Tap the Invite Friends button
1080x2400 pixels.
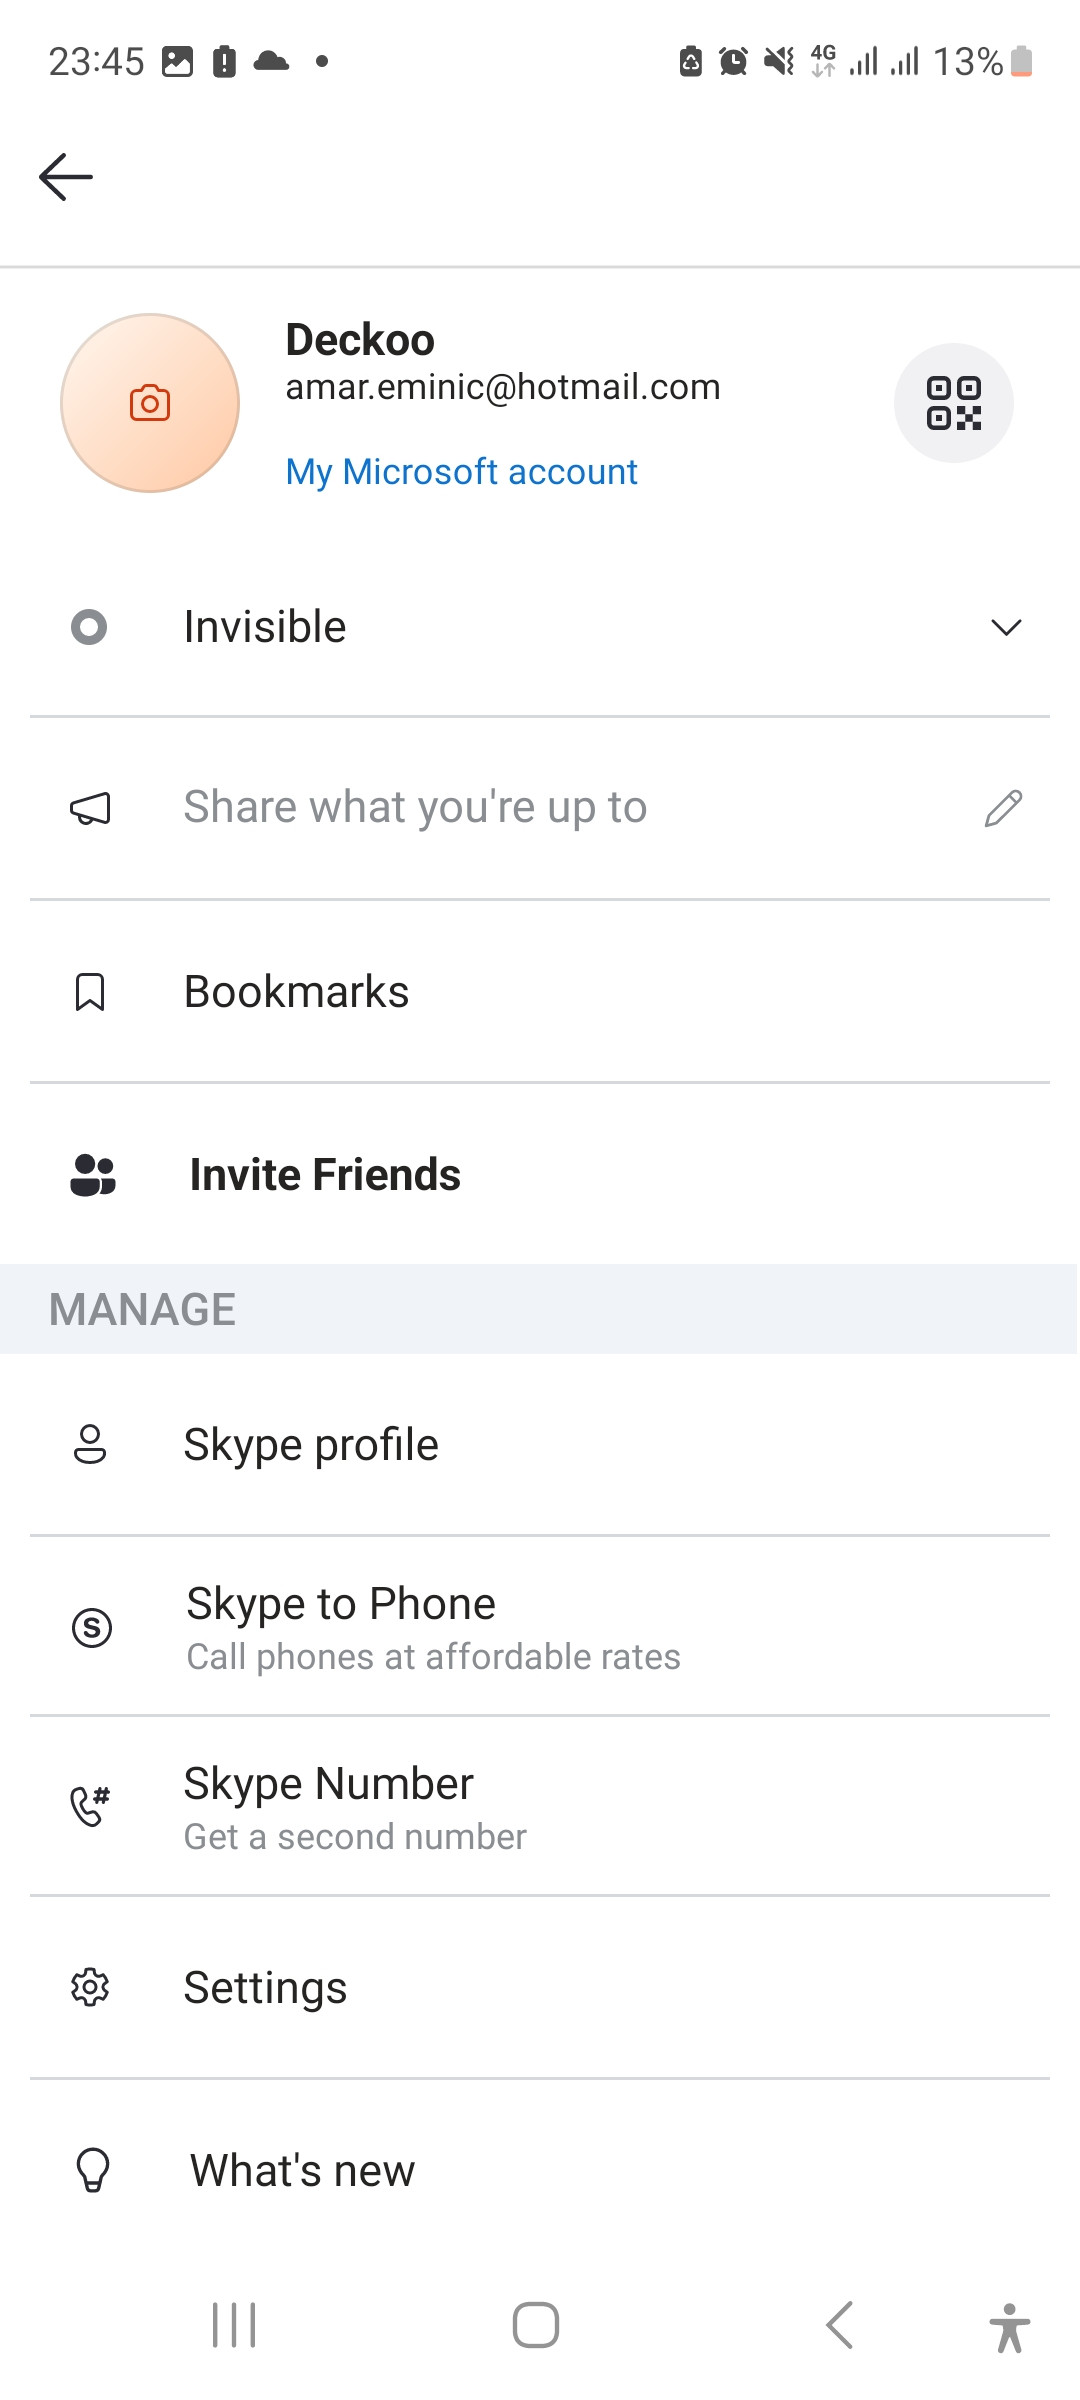tap(540, 1175)
